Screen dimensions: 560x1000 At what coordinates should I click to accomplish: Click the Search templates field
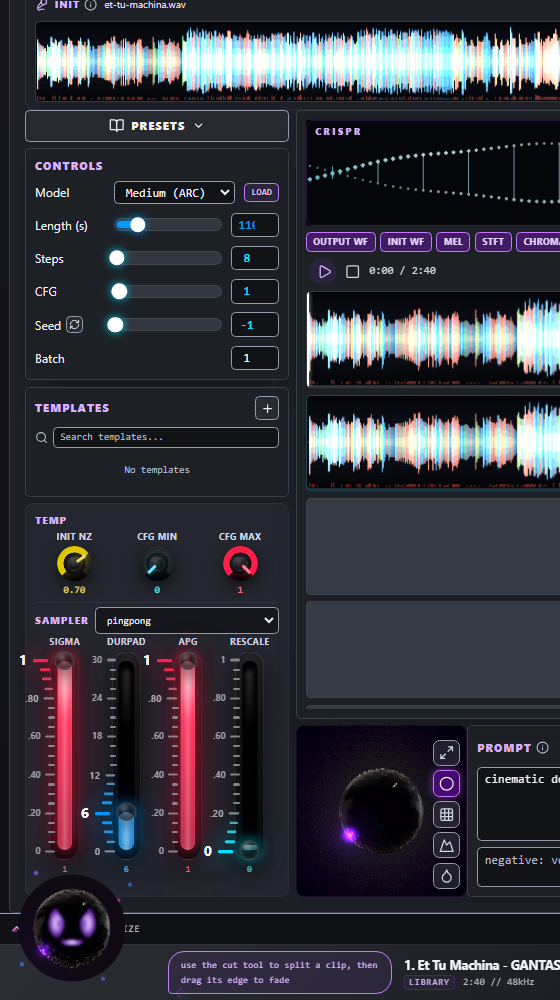[166, 437]
